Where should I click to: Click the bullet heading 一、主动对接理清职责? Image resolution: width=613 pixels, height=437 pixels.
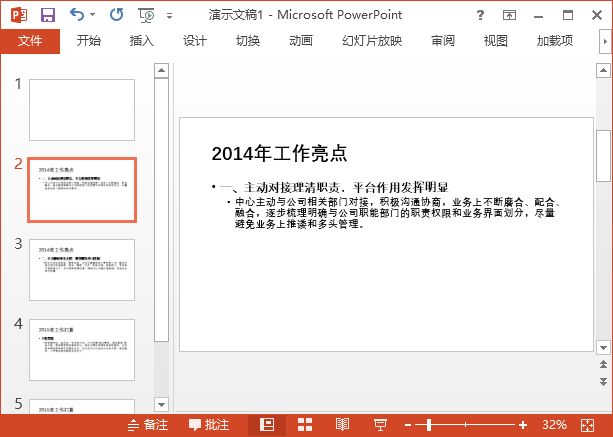[334, 188]
